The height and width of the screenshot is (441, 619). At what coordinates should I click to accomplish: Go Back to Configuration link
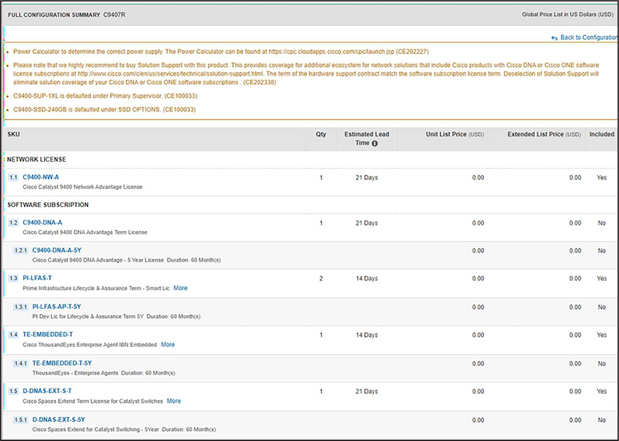[x=589, y=38]
